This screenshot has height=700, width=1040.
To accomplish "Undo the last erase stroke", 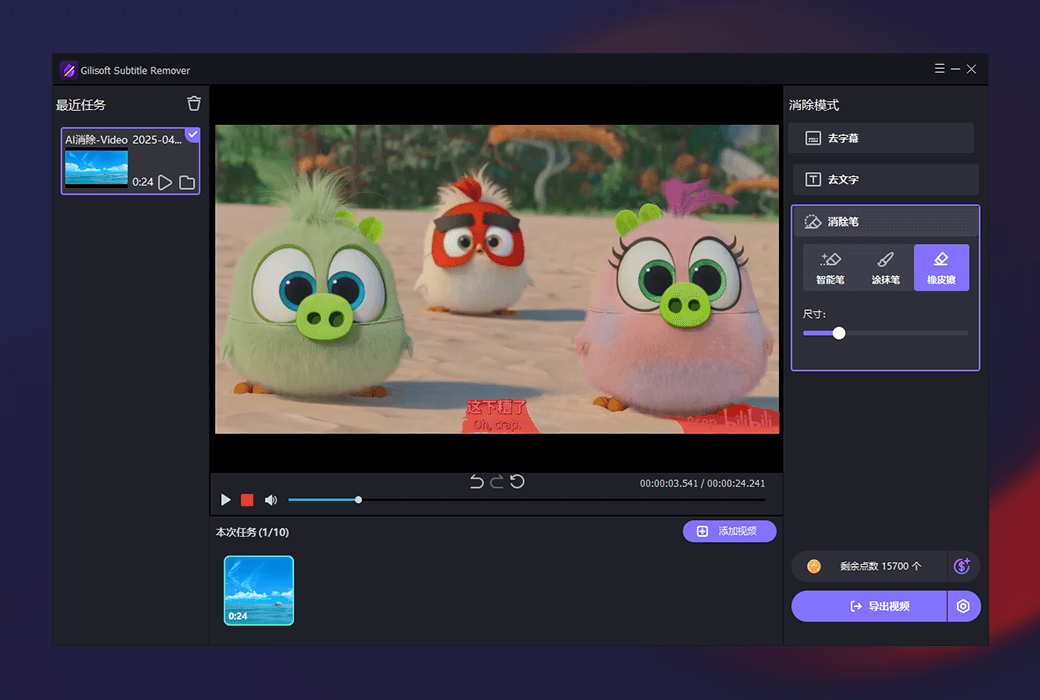I will pos(476,482).
